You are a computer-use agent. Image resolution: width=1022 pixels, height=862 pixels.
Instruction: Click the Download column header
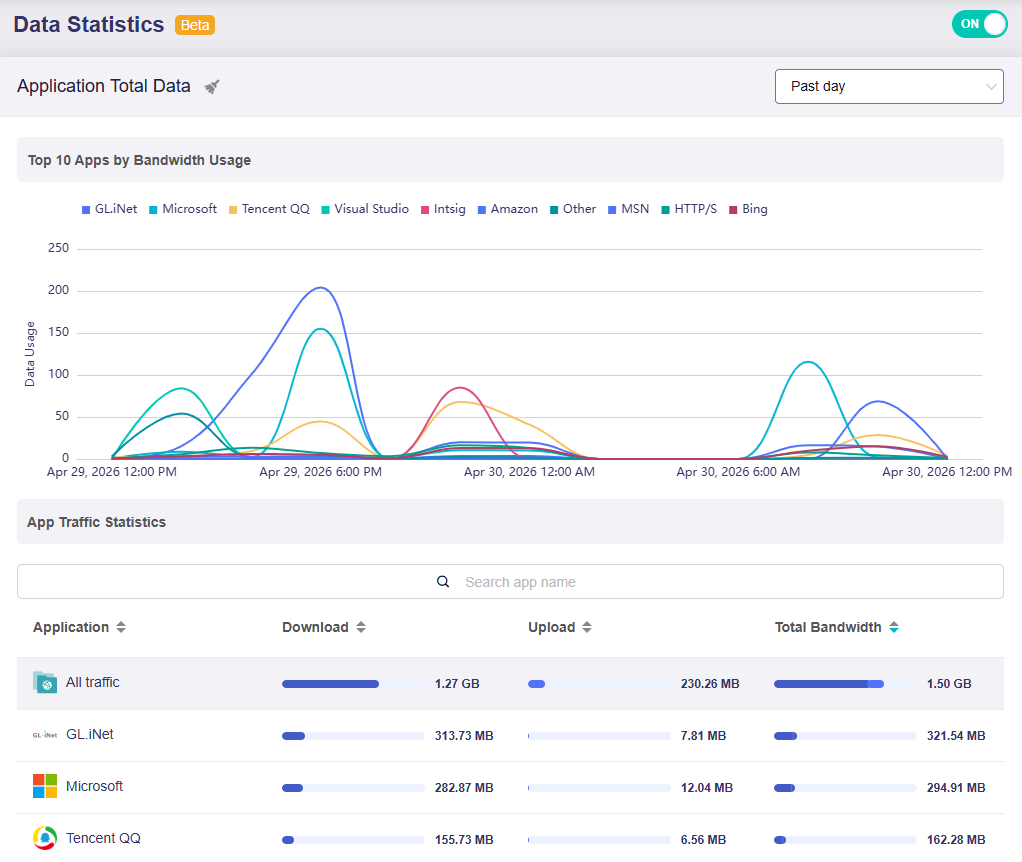coord(315,627)
